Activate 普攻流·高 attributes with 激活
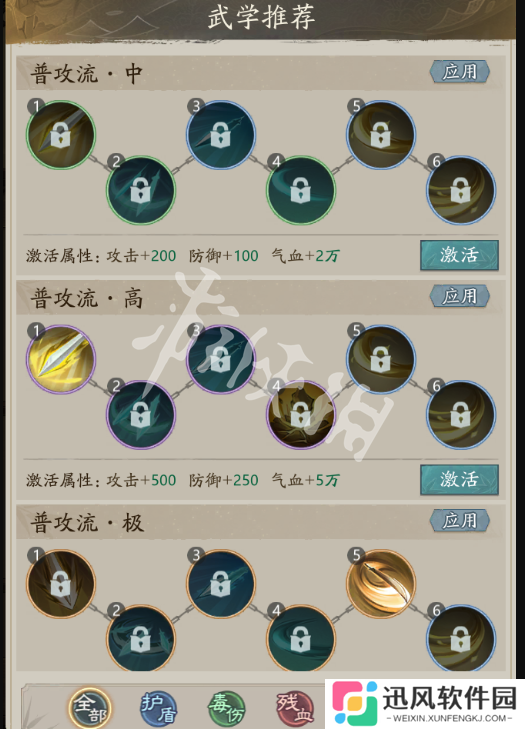This screenshot has width=525, height=729. [x=459, y=480]
